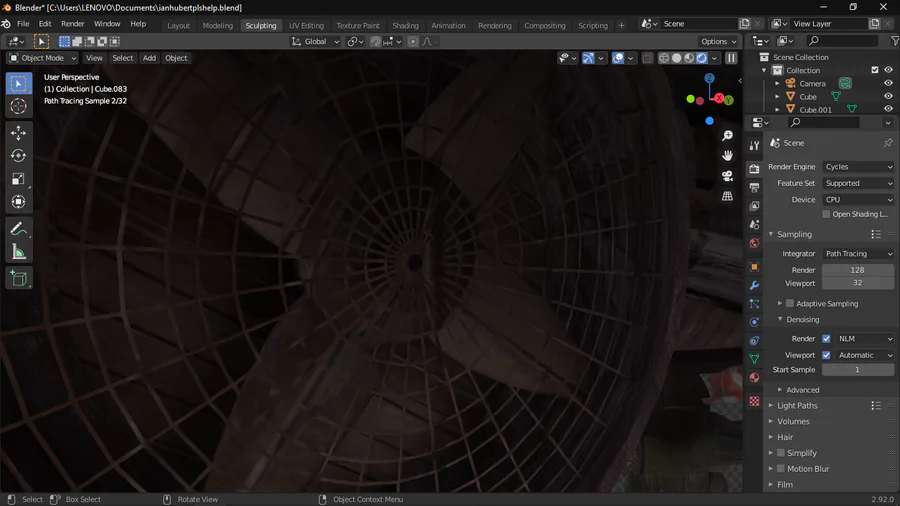900x506 pixels.
Task: Expand the Advanced subpanel
Action: point(802,390)
